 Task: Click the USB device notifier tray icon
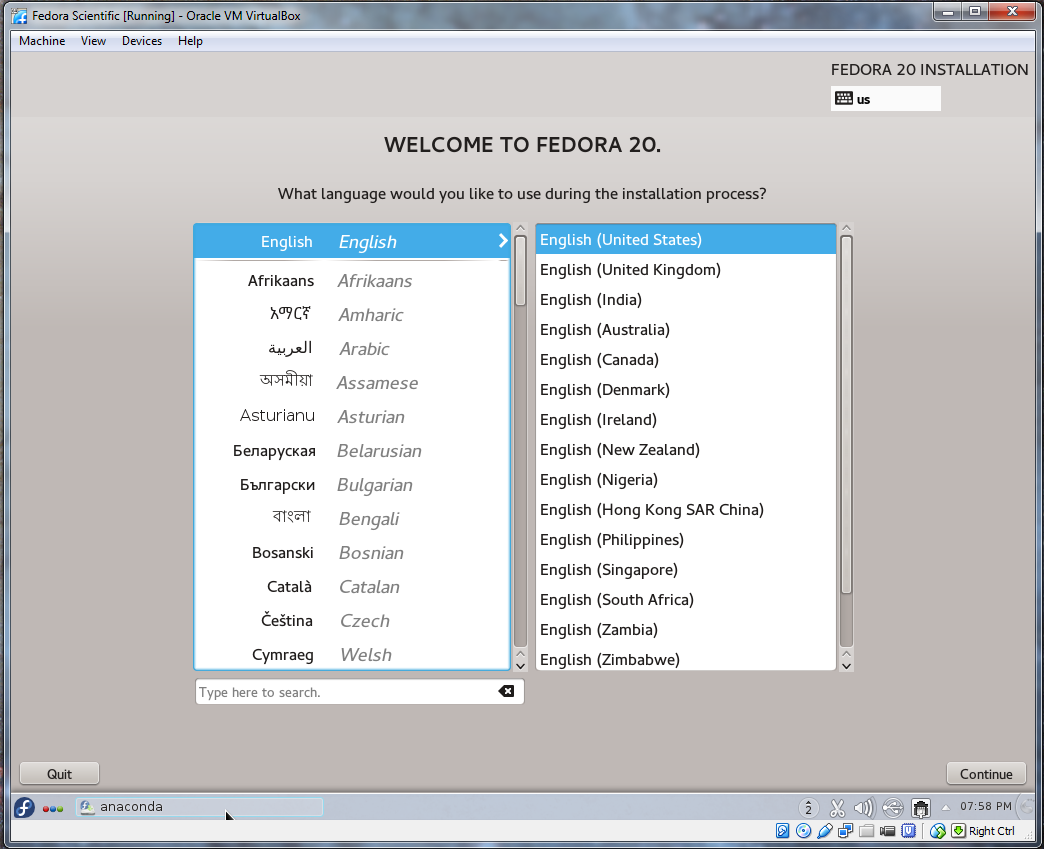click(893, 808)
